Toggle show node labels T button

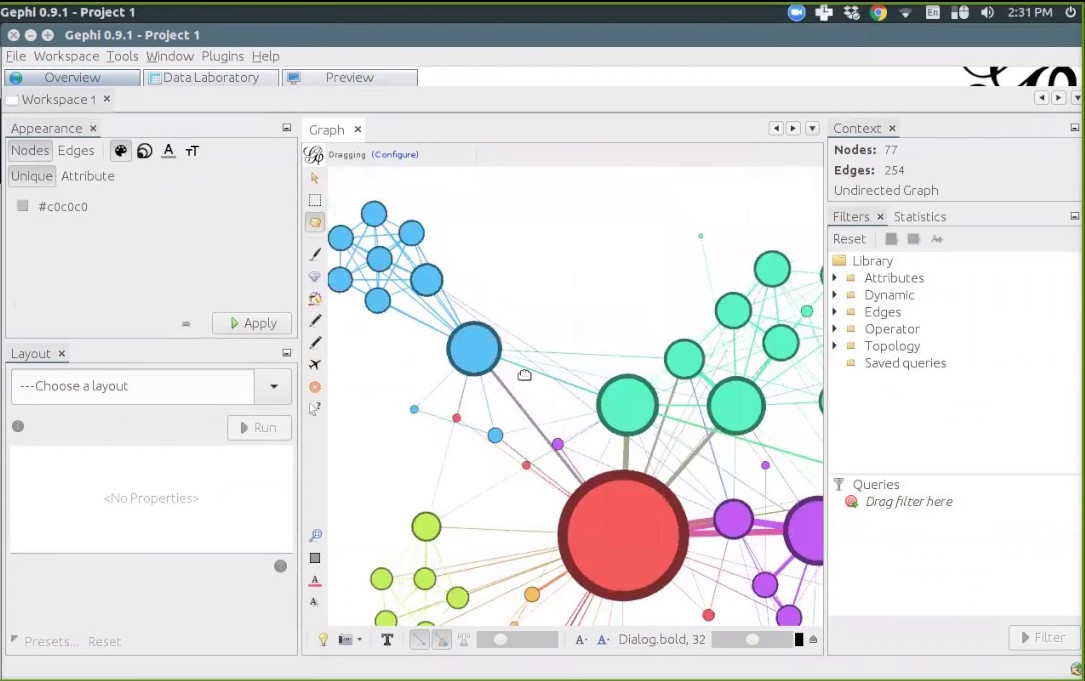coord(387,639)
